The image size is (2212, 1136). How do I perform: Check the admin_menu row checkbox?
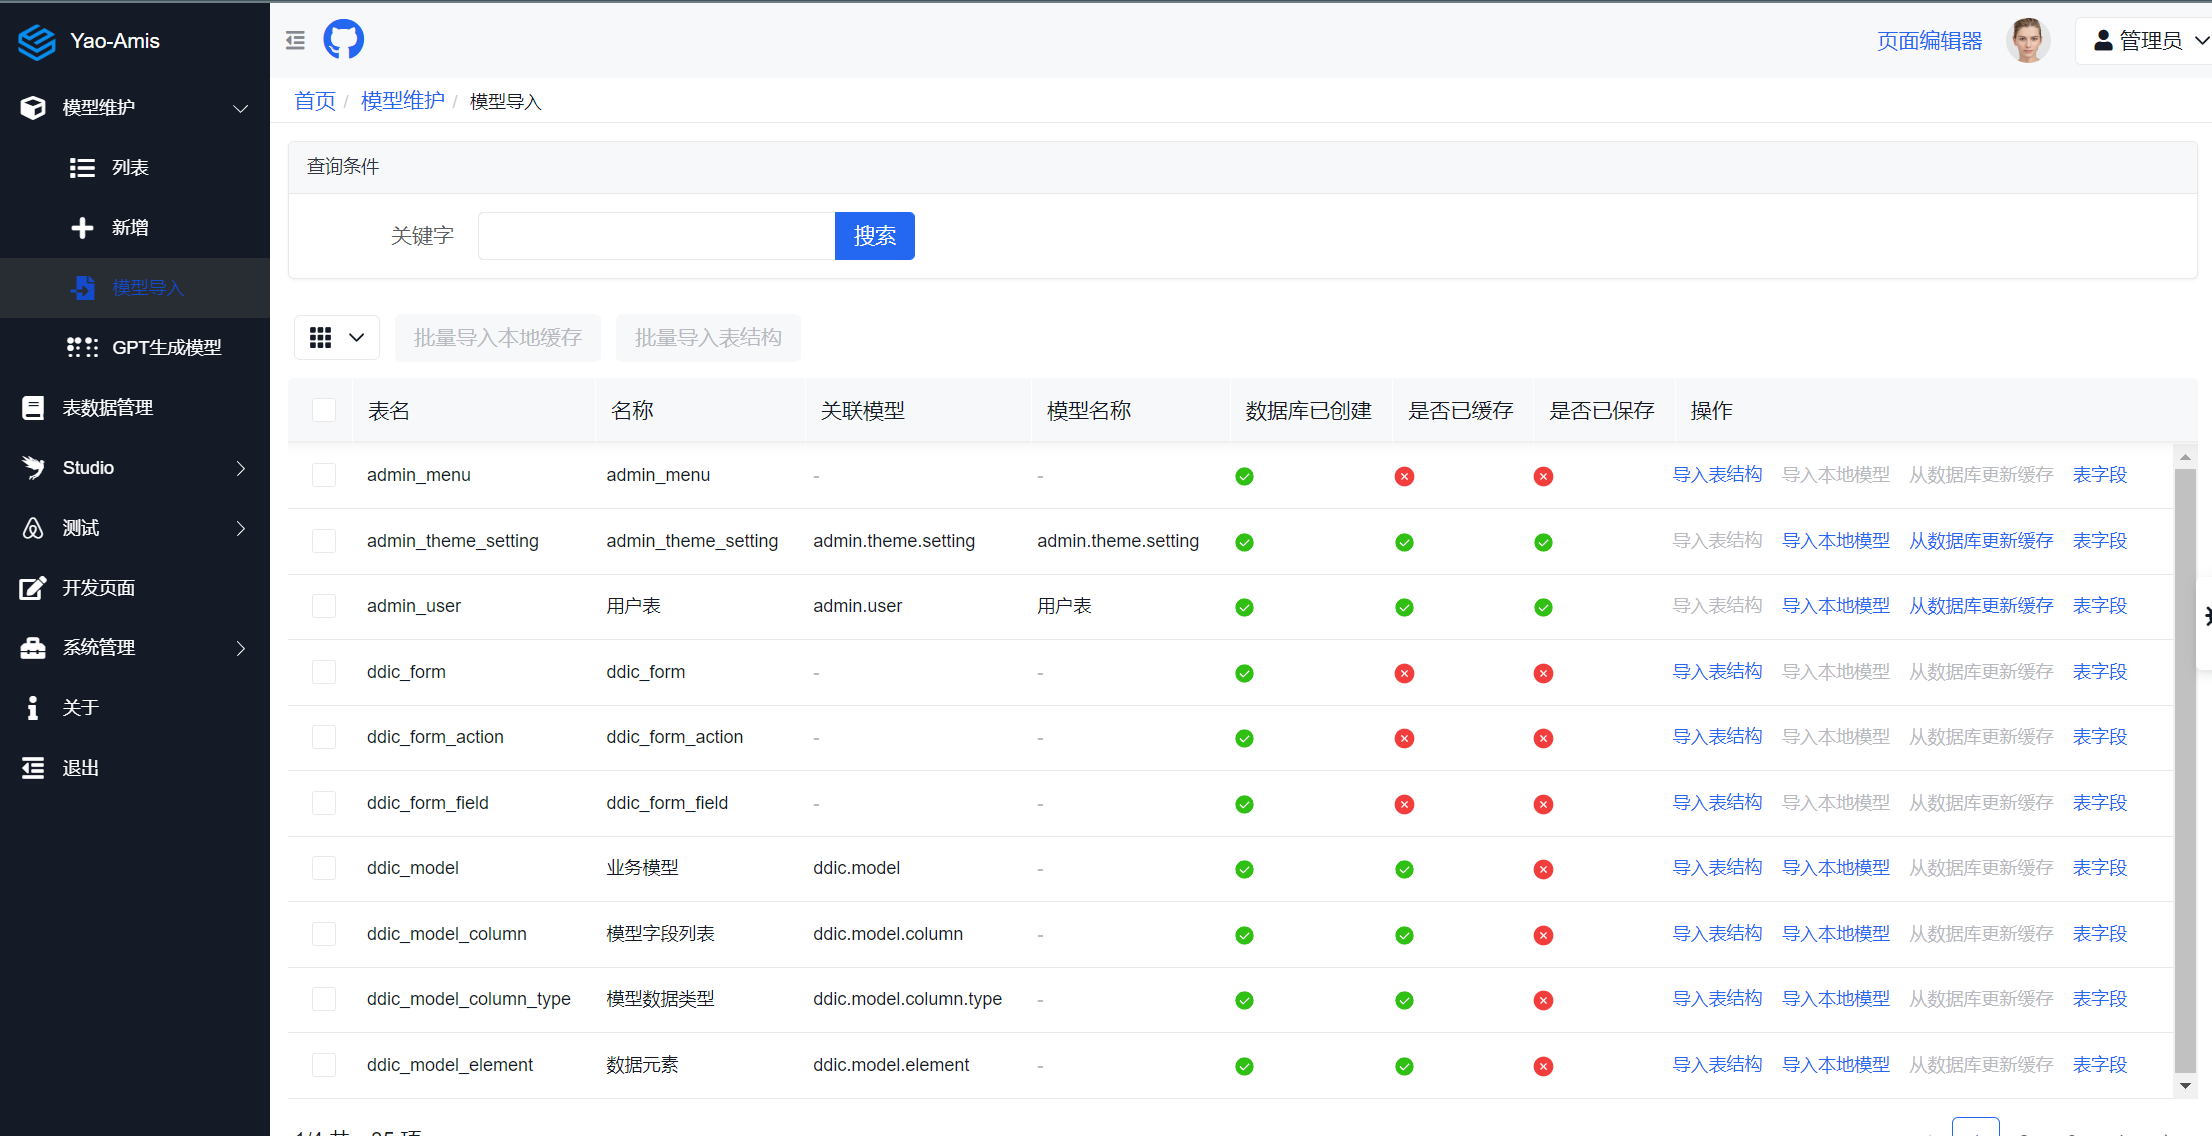point(324,475)
